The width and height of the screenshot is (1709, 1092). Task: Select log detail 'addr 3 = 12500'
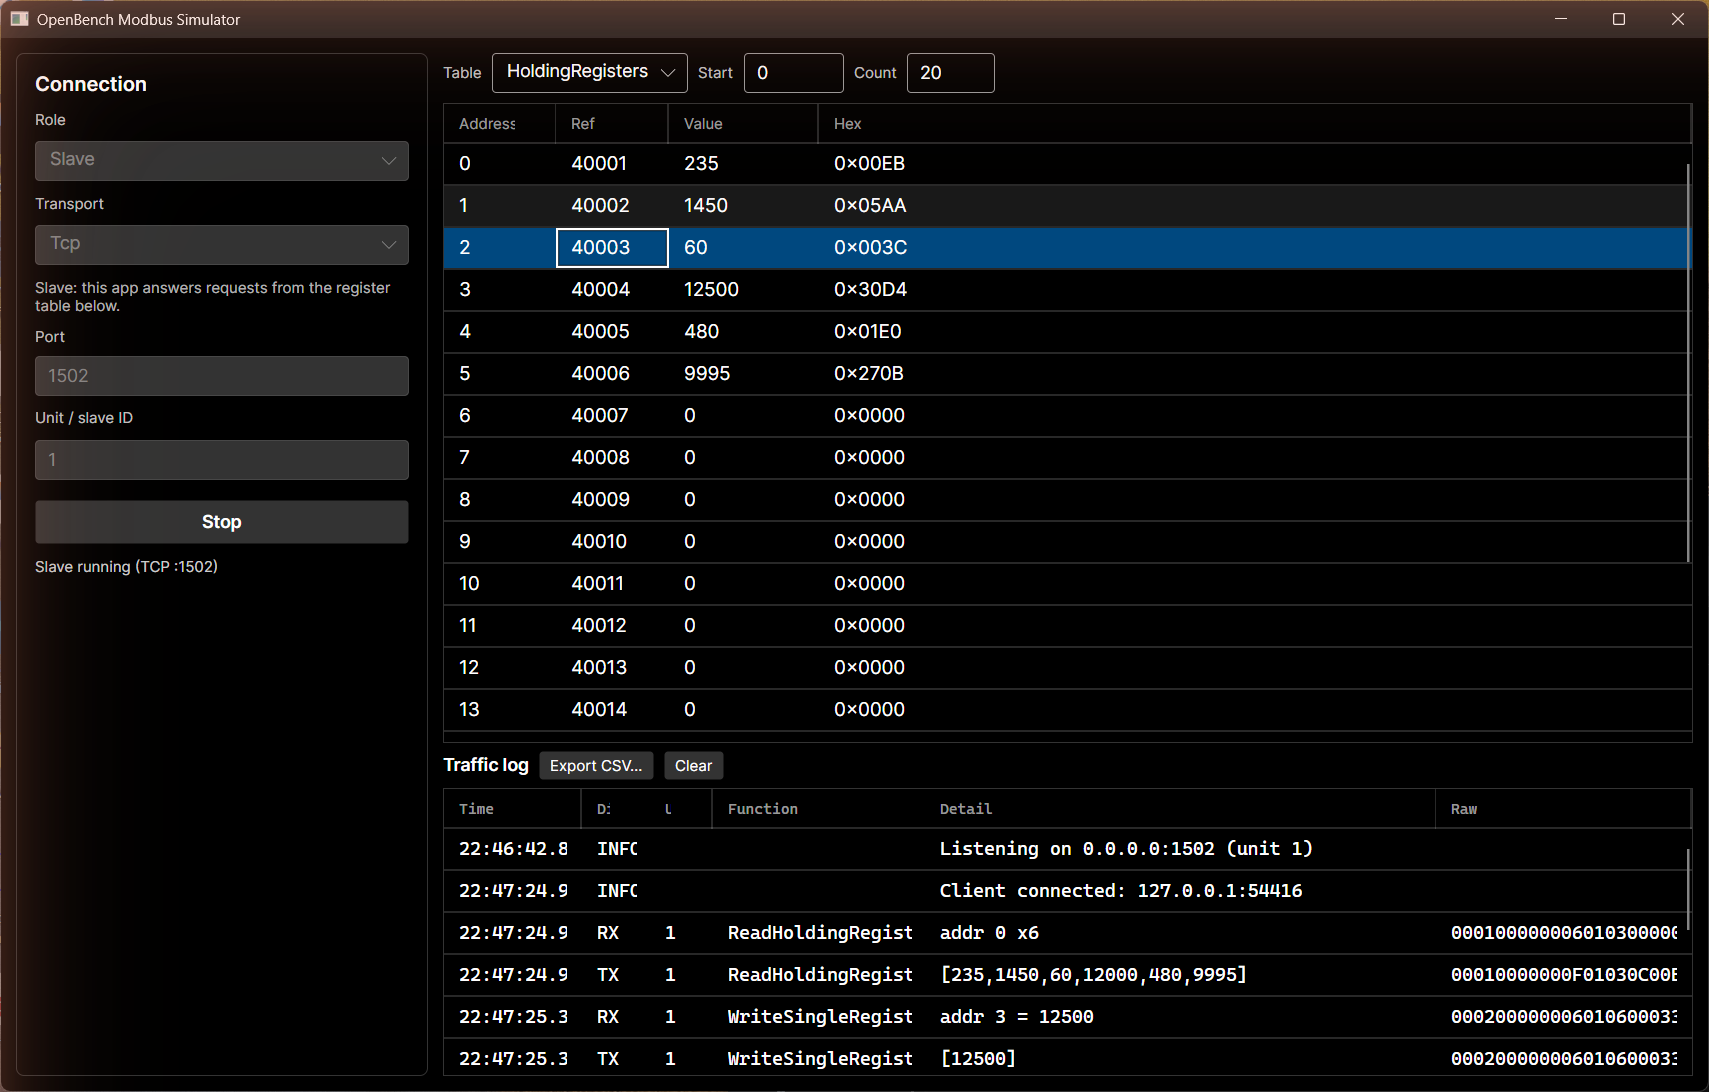coord(1016,1017)
